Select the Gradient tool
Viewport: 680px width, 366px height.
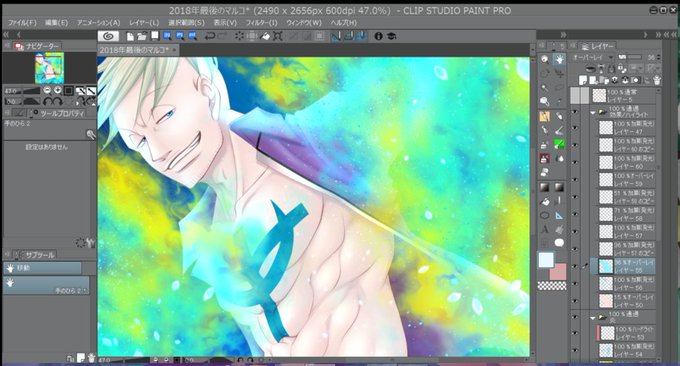[545, 187]
